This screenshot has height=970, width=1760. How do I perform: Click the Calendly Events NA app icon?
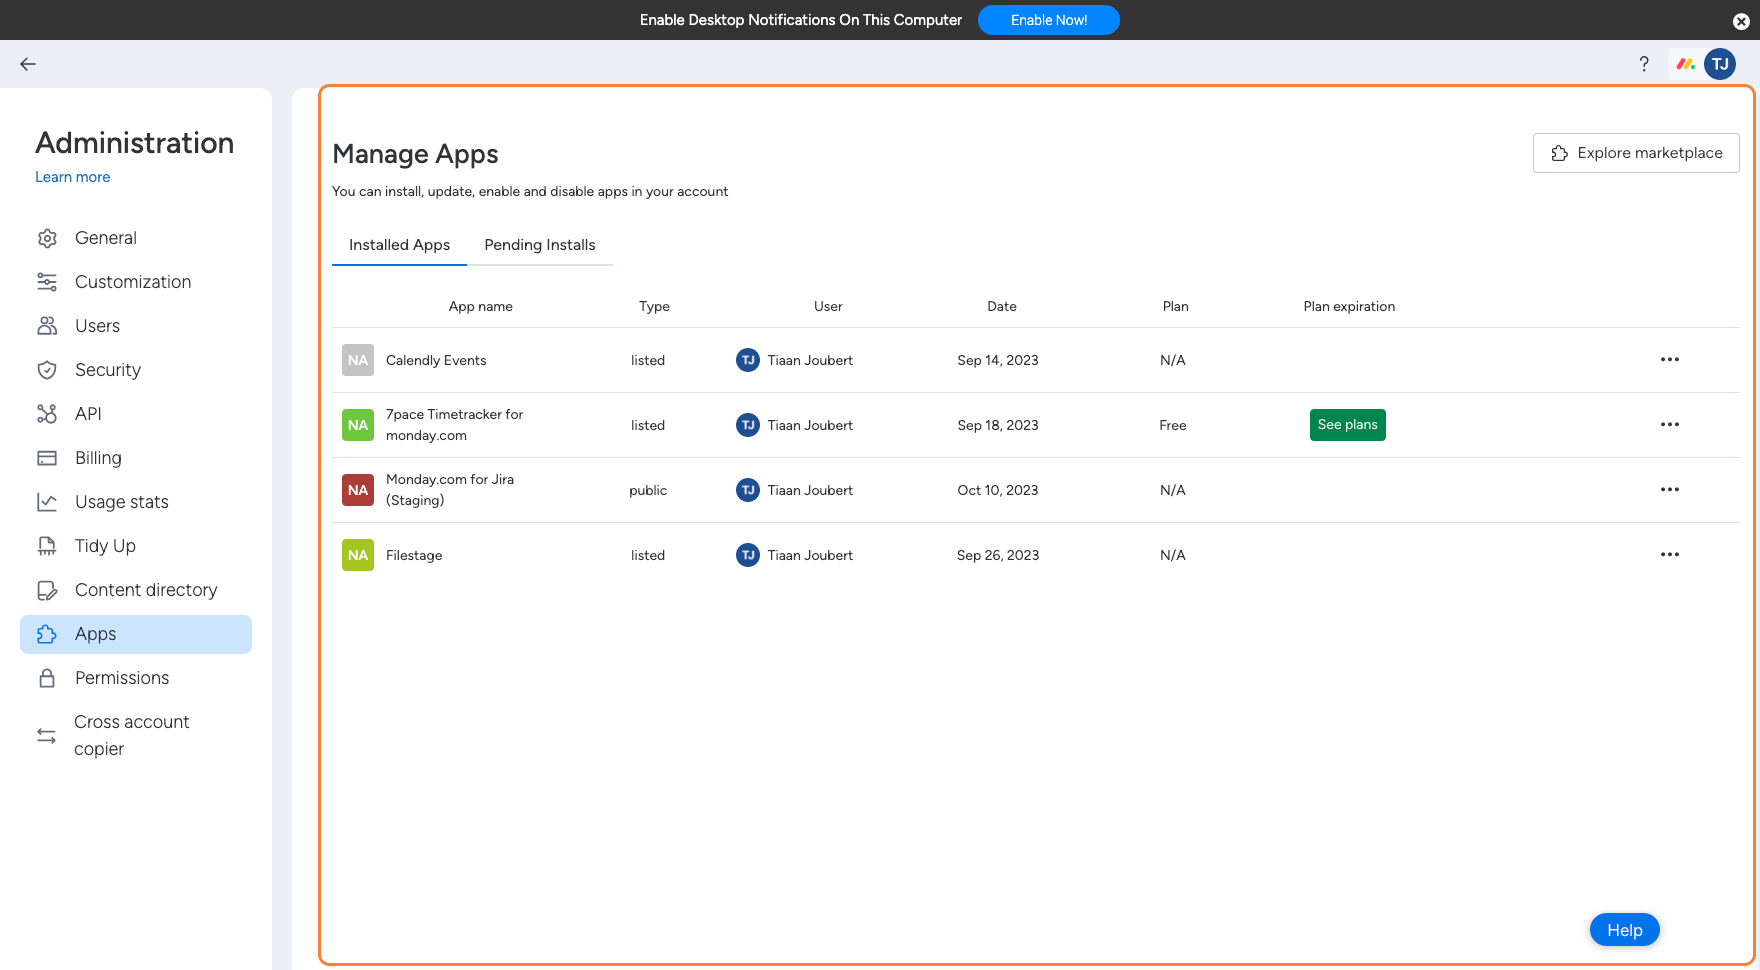[358, 360]
